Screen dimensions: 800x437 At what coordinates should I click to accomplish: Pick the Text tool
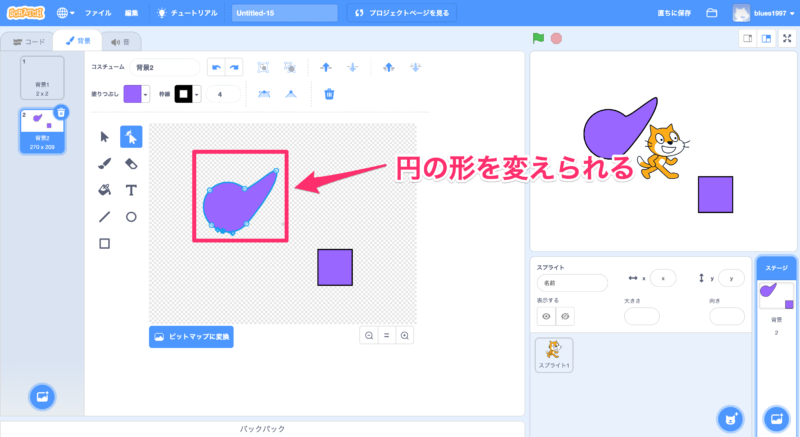[x=131, y=190]
